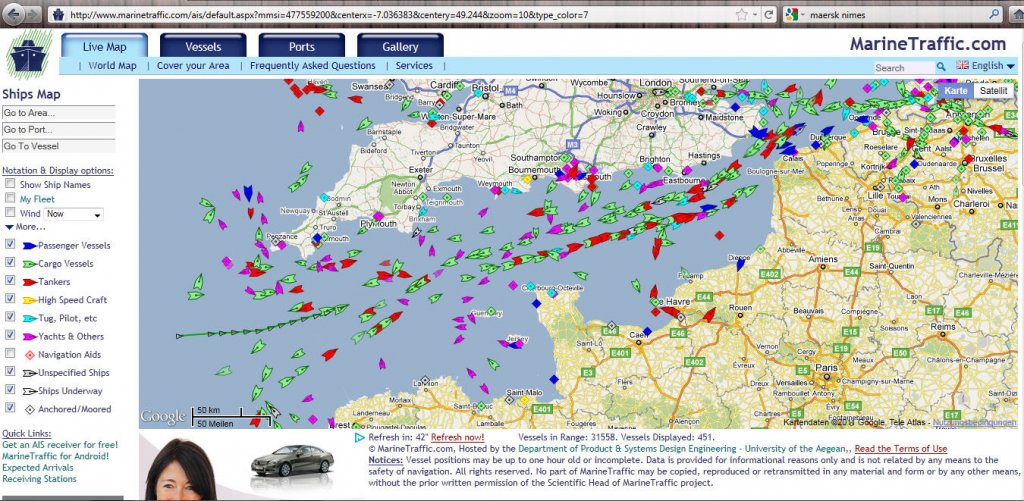Click the UK flag language icon

point(963,65)
